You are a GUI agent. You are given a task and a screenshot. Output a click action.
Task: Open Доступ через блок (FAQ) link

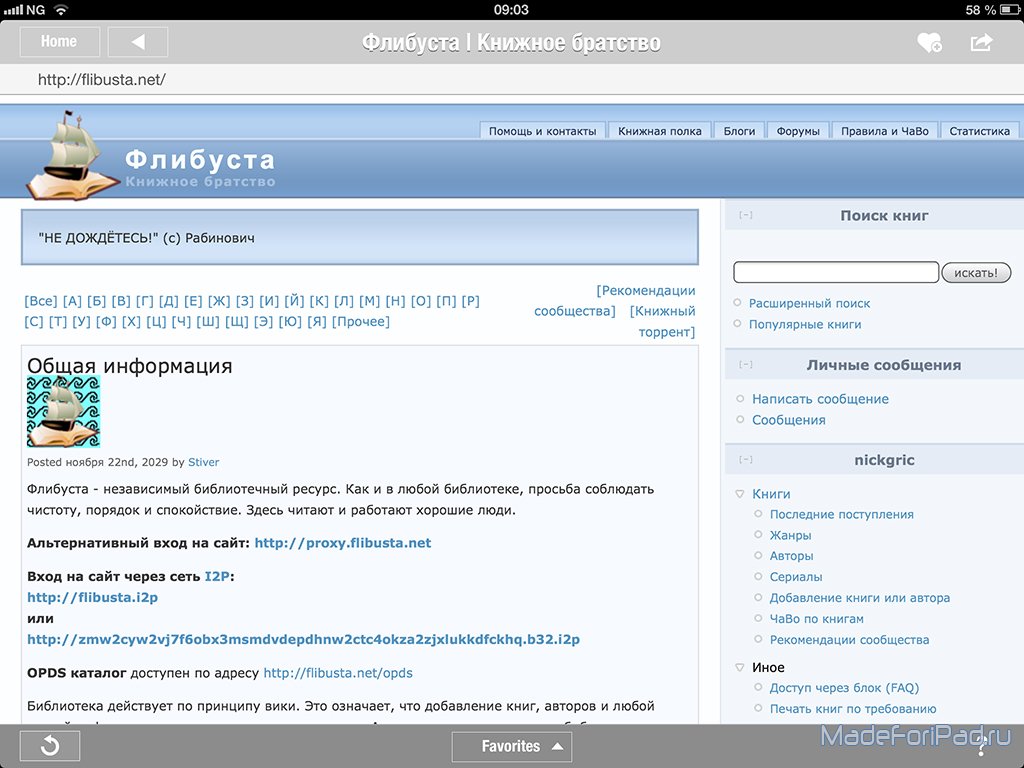(844, 688)
